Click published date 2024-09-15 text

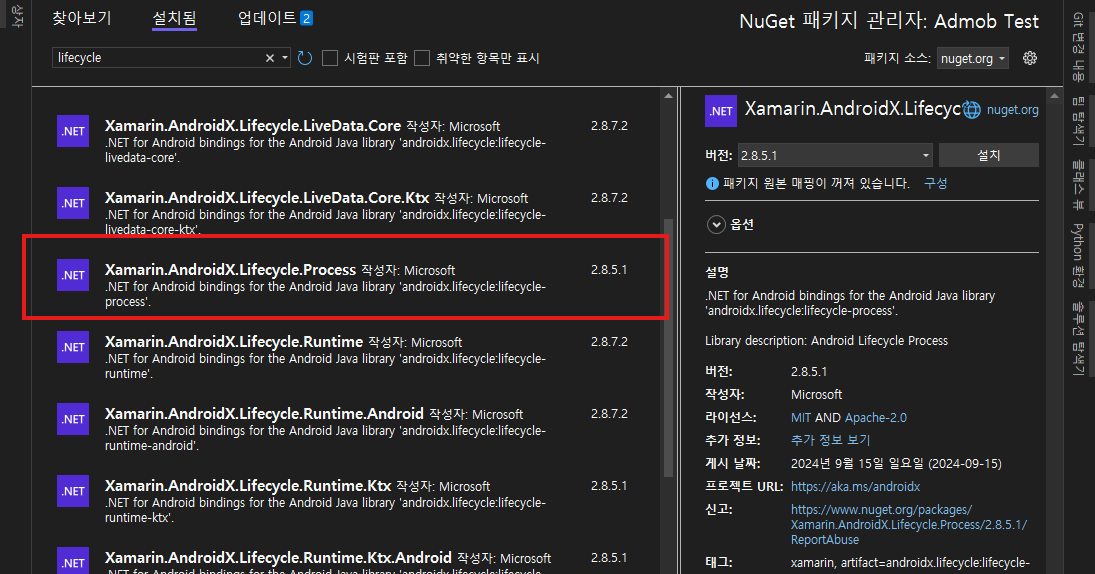(896, 464)
